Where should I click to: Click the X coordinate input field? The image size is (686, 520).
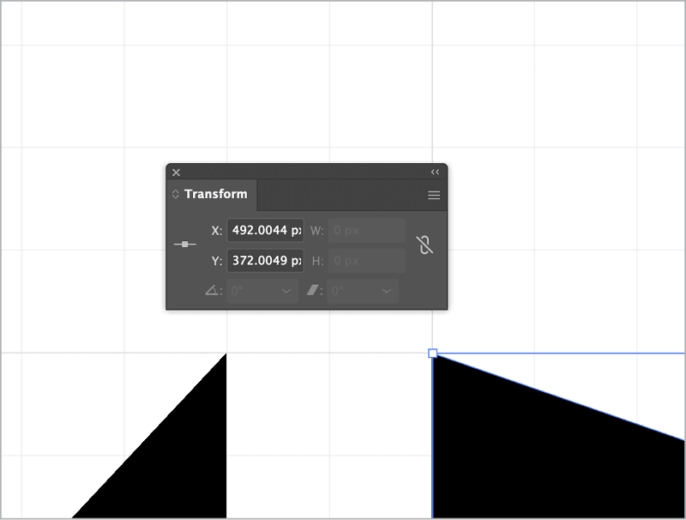[265, 230]
